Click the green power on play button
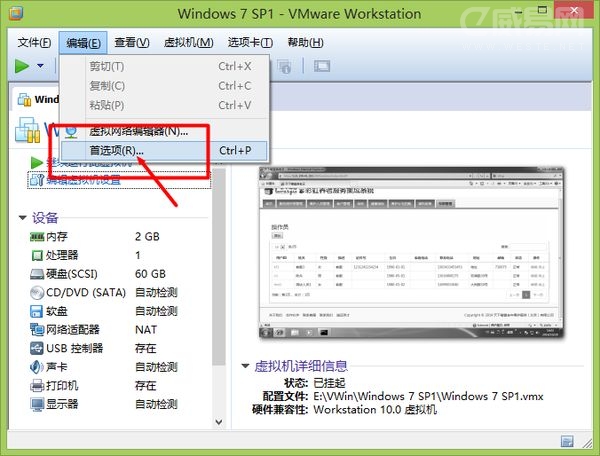This screenshot has height=456, width=600. click(22, 66)
